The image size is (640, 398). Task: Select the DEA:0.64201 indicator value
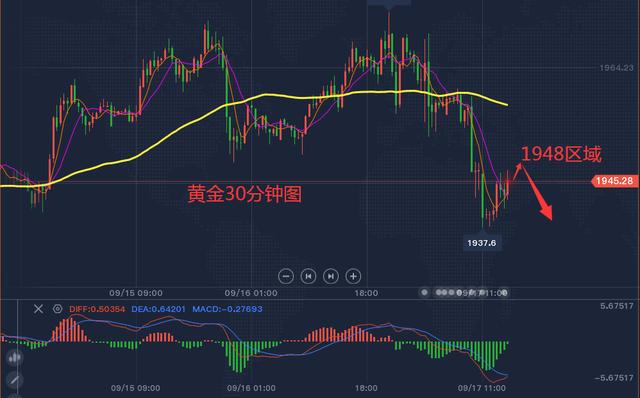pos(158,309)
